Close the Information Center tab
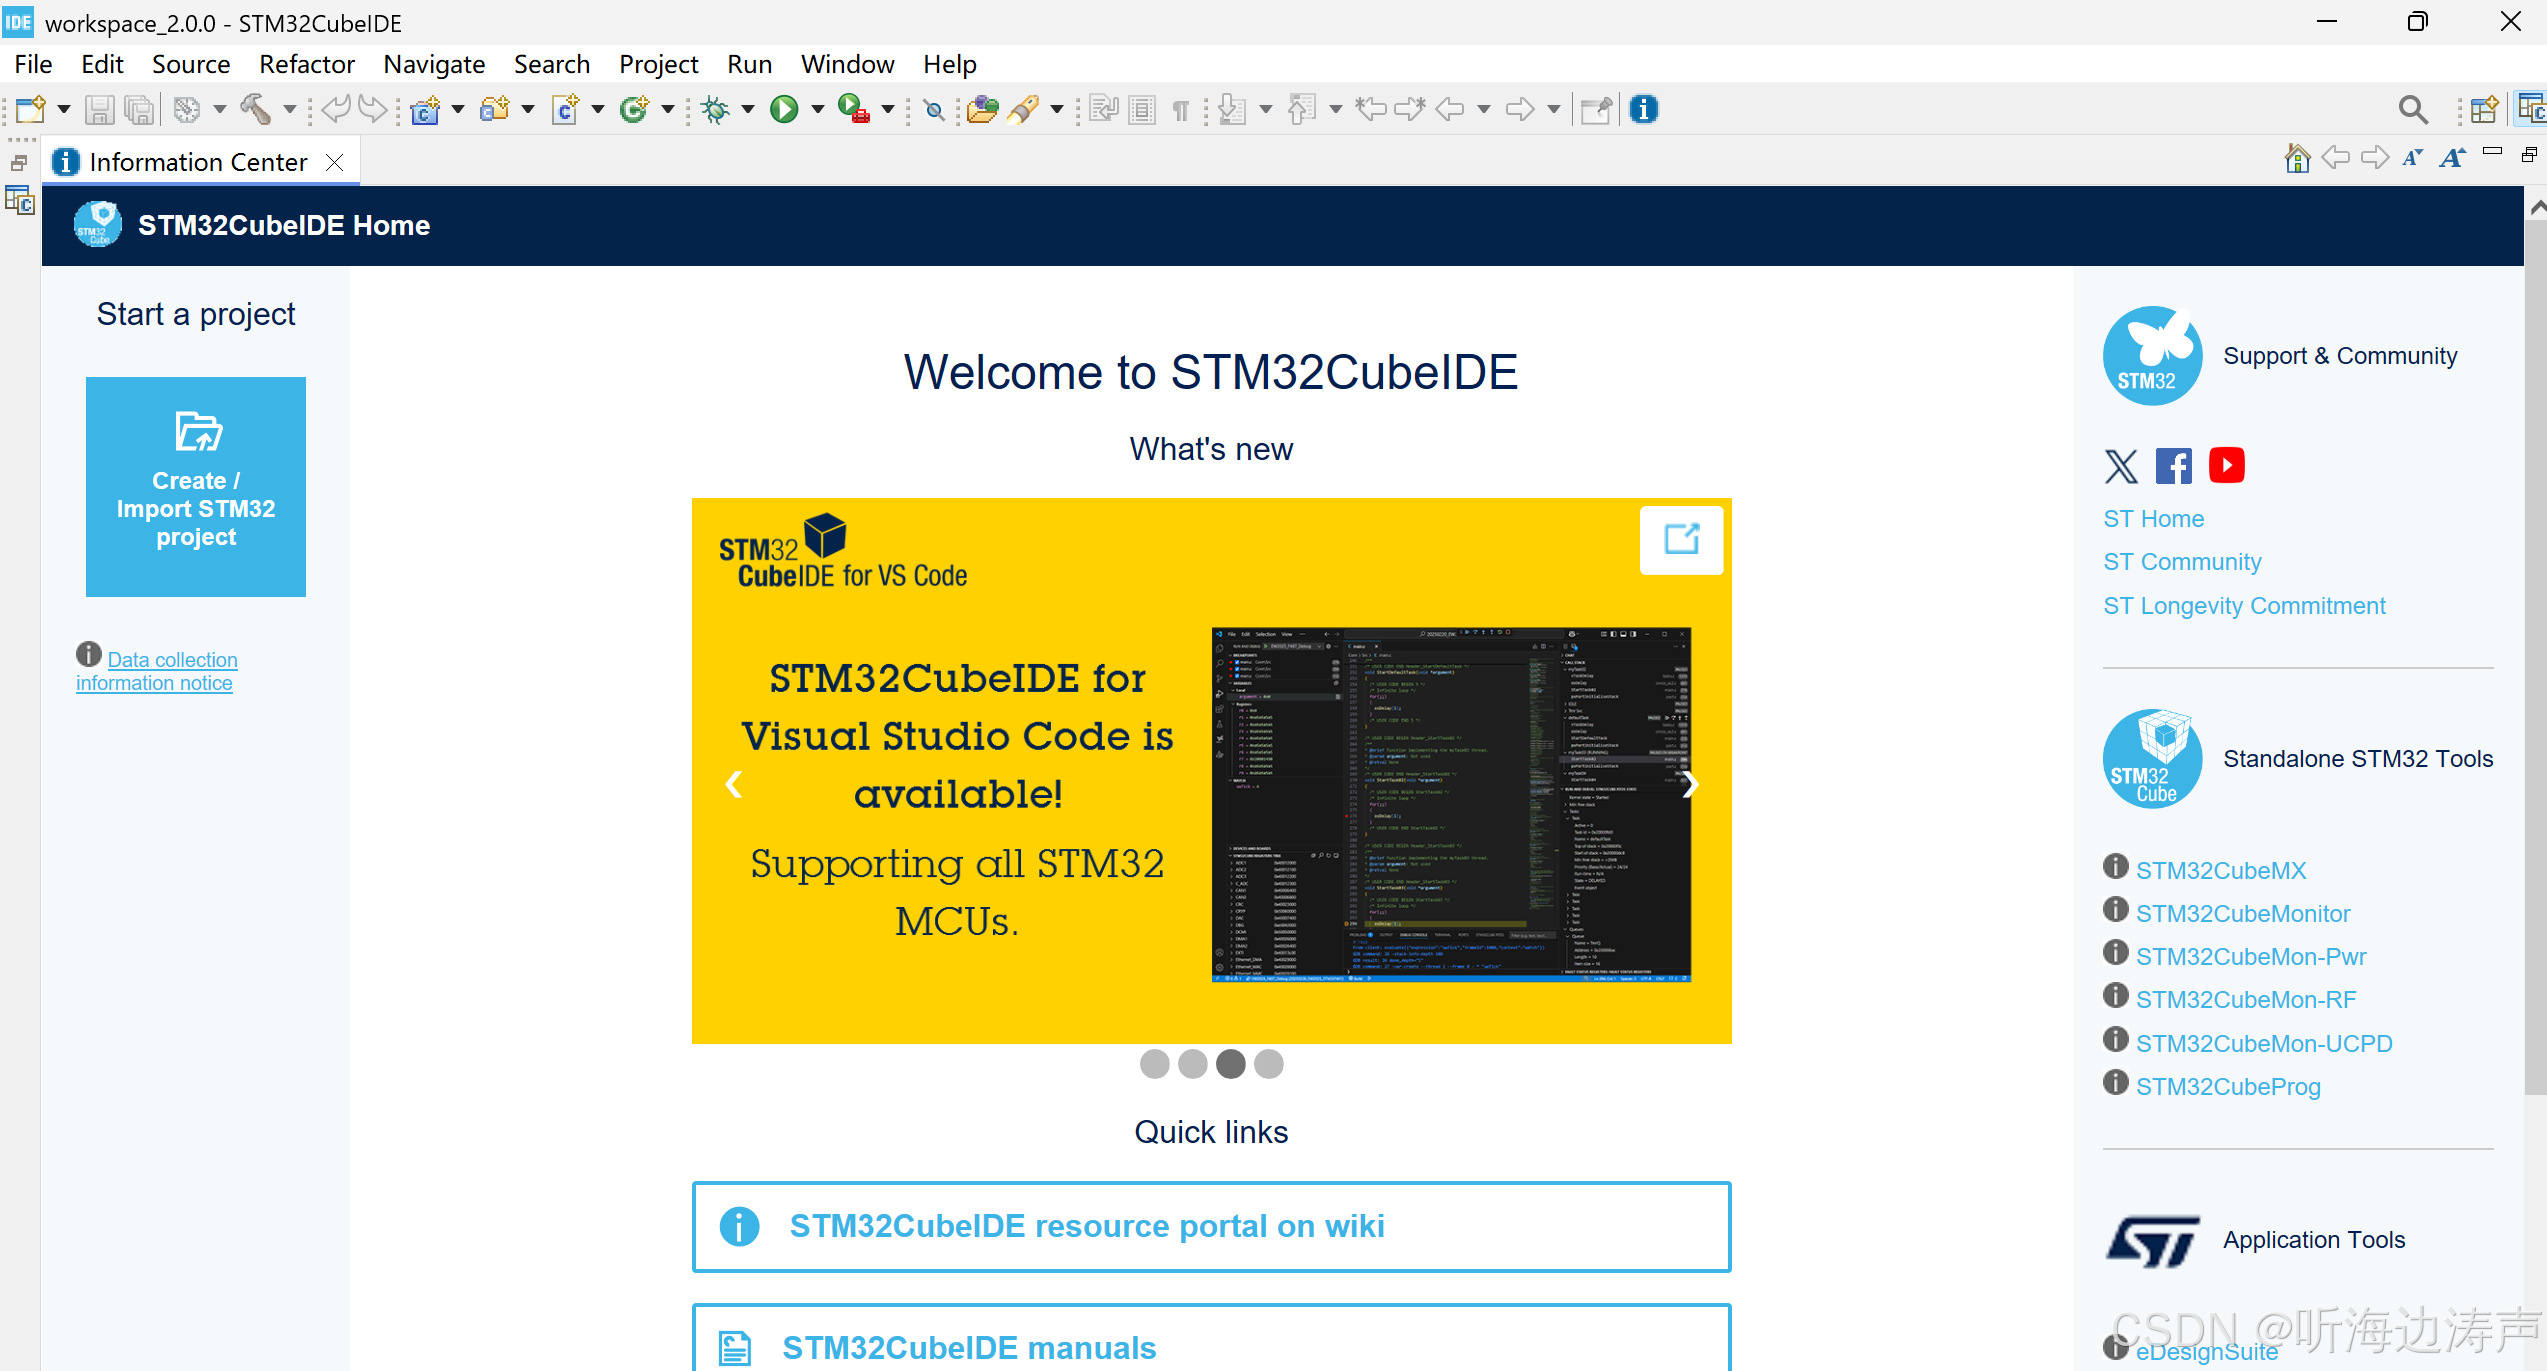This screenshot has width=2547, height=1371. point(335,162)
